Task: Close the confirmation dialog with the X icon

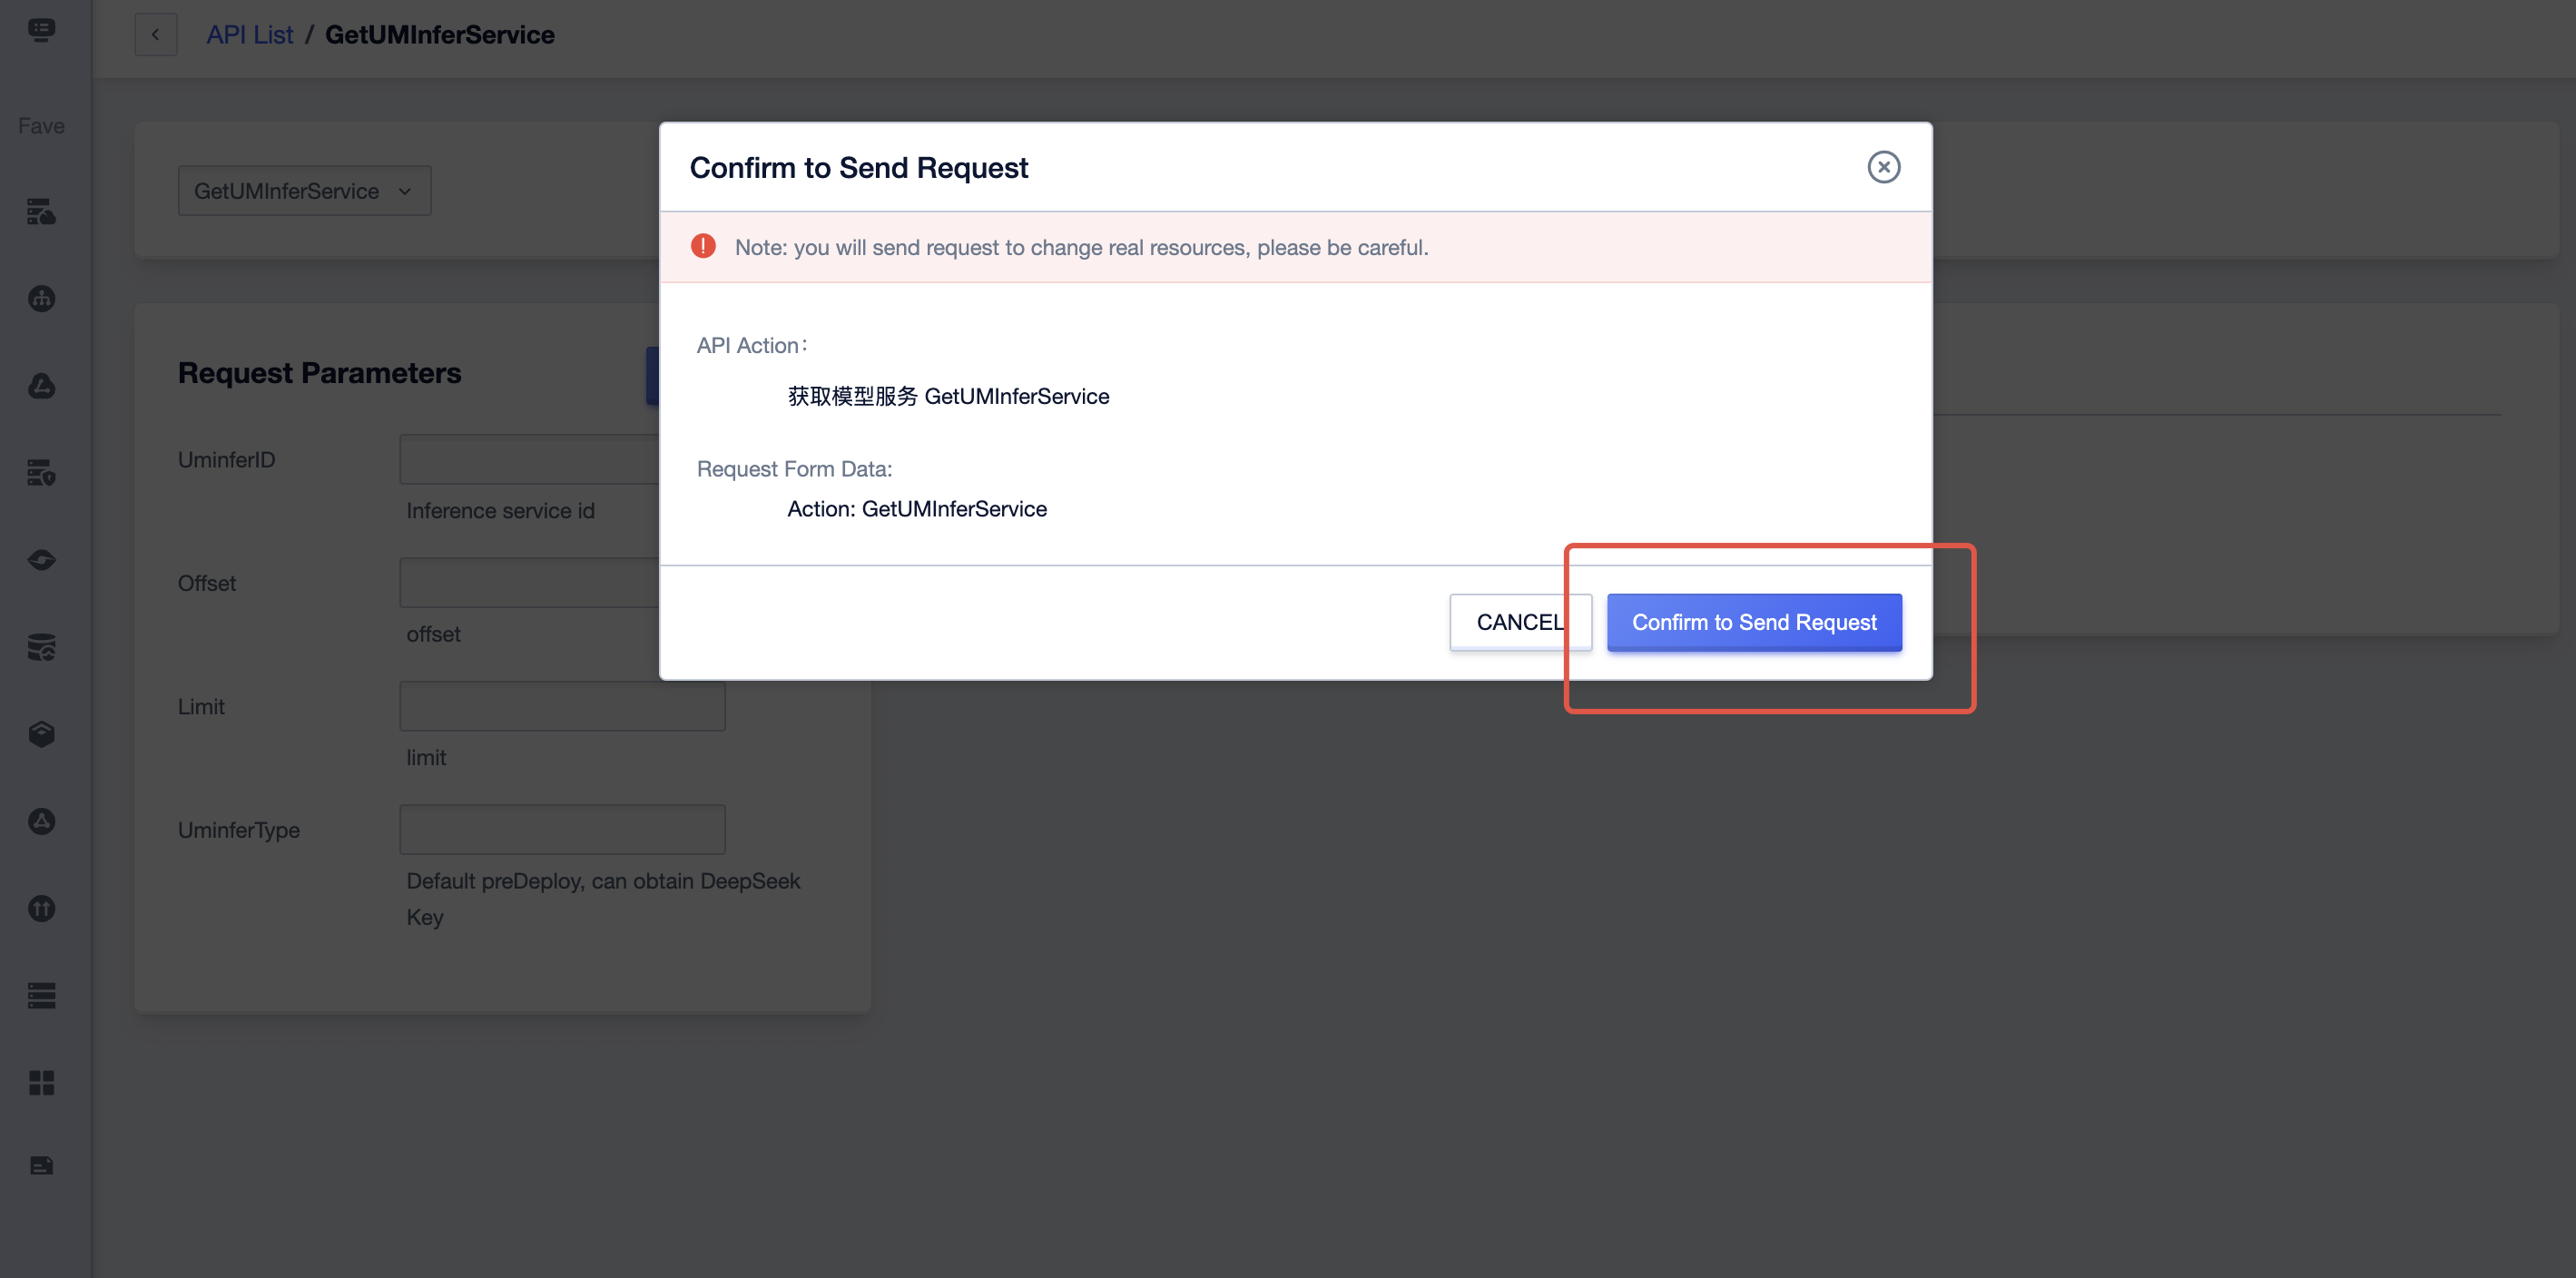Action: pyautogui.click(x=1884, y=167)
